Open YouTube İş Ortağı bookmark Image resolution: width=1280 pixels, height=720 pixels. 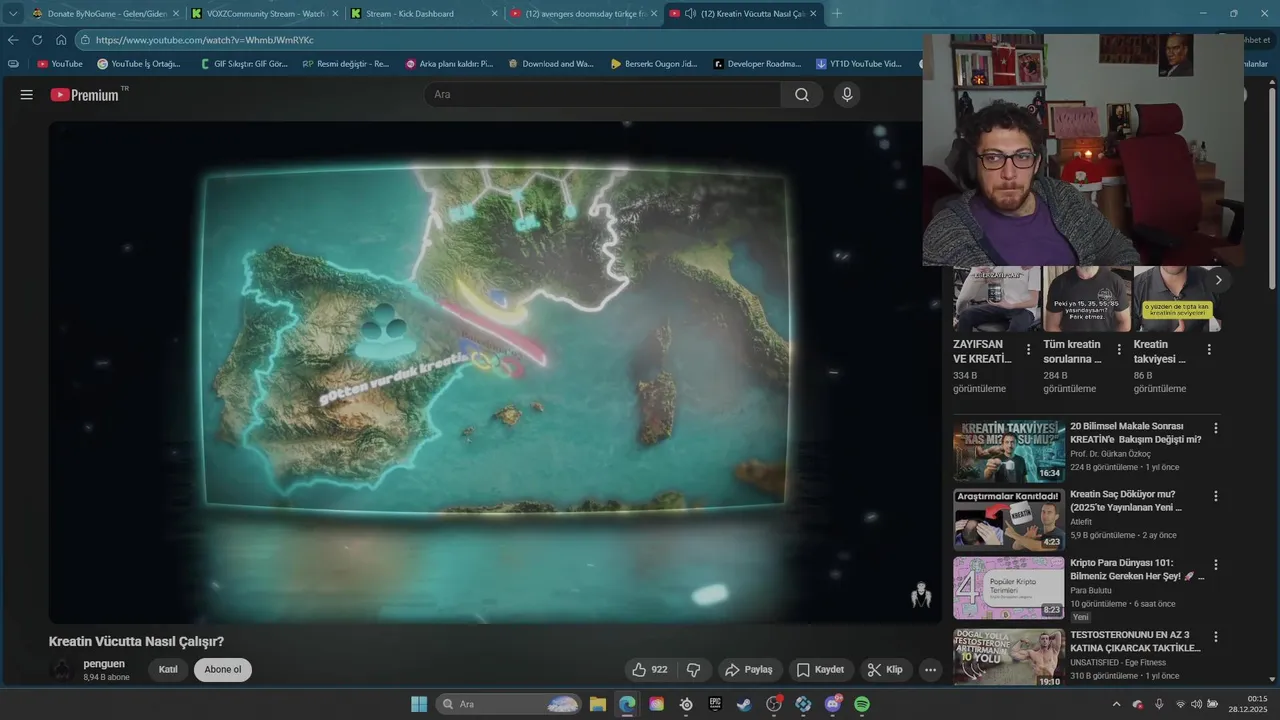tap(139, 64)
